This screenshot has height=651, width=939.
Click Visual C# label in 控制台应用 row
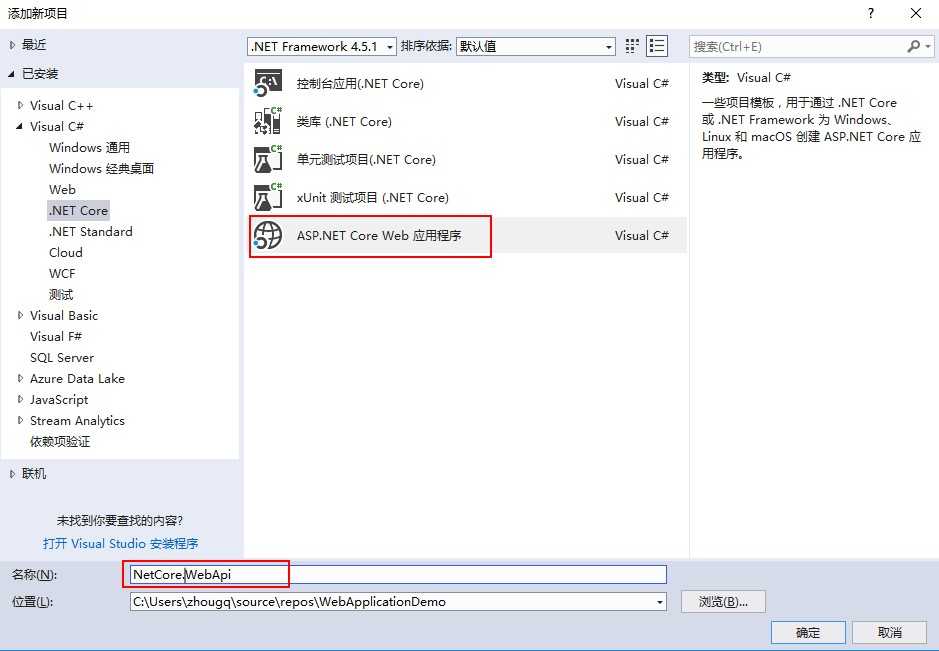[641, 83]
